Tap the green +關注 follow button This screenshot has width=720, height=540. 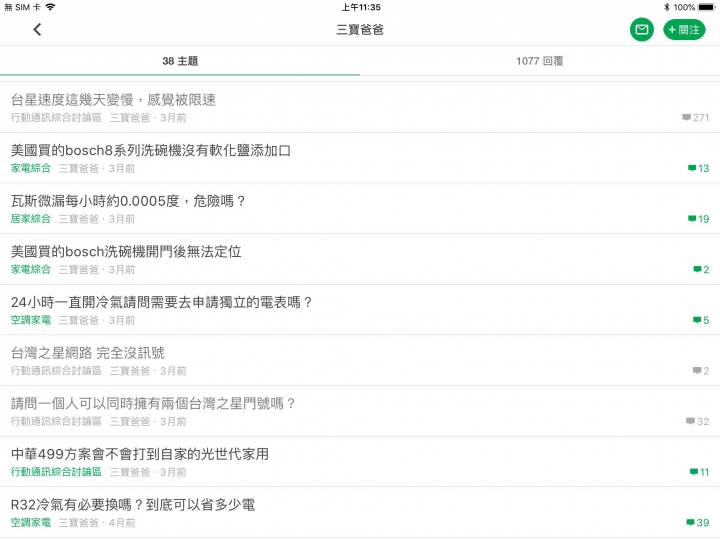pyautogui.click(x=684, y=30)
